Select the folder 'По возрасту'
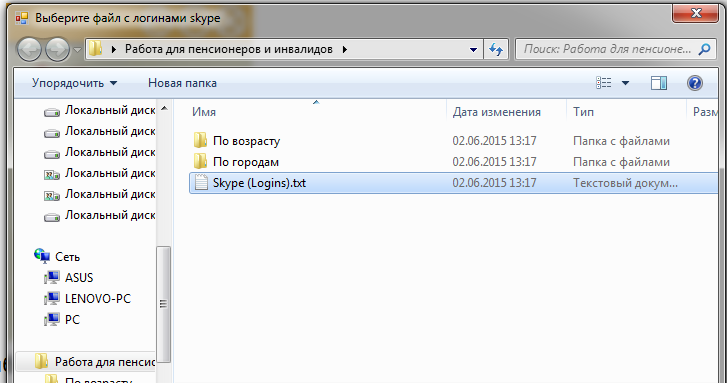 point(246,141)
